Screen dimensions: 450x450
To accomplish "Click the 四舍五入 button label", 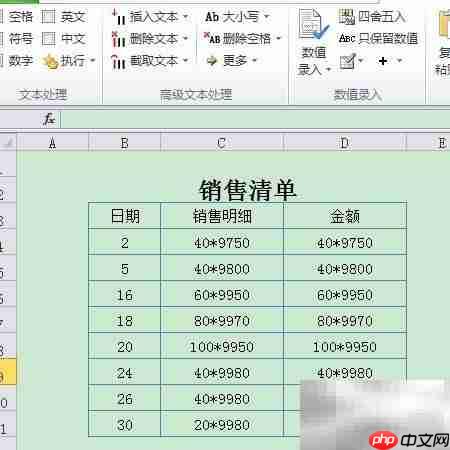I will coord(382,17).
